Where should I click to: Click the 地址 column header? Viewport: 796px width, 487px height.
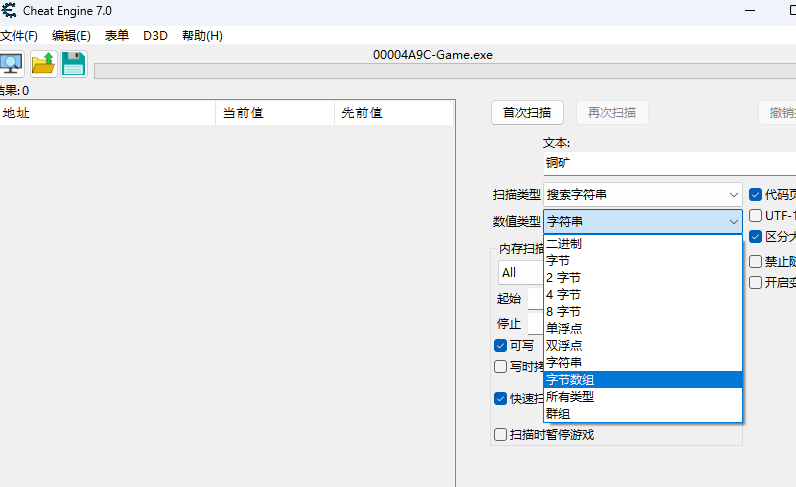pos(108,113)
